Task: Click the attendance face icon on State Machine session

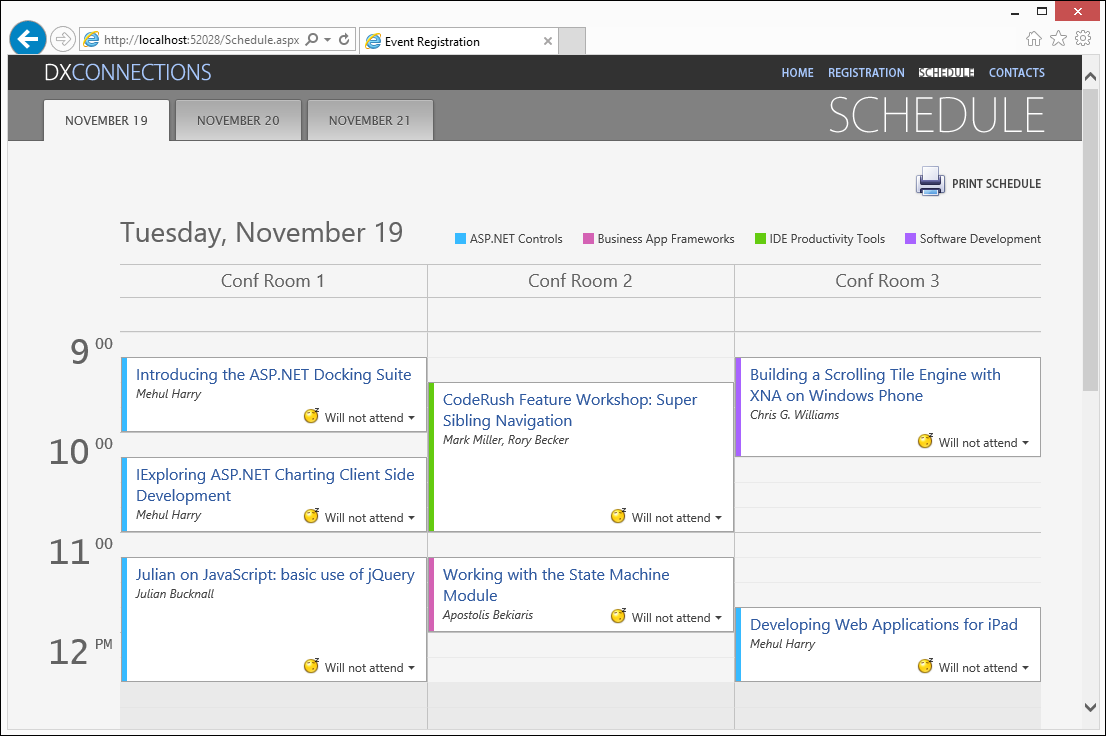Action: pos(618,617)
